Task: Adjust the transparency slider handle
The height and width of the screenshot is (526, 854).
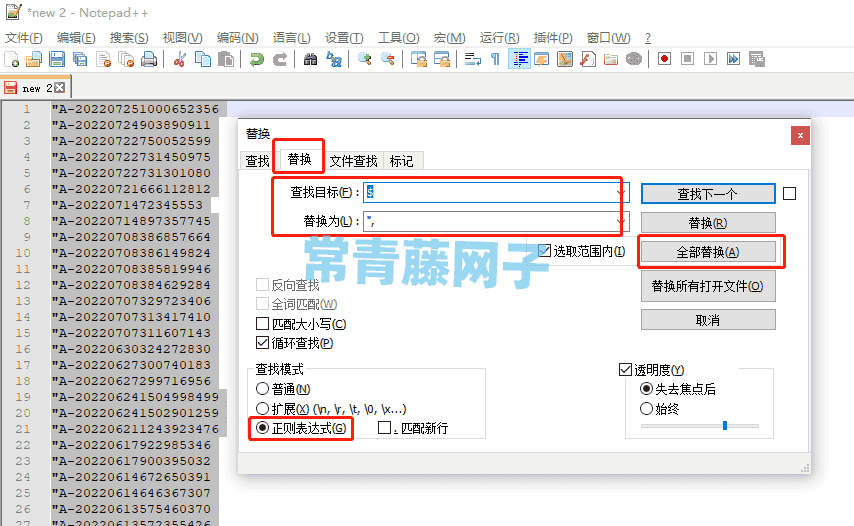Action: pos(725,425)
